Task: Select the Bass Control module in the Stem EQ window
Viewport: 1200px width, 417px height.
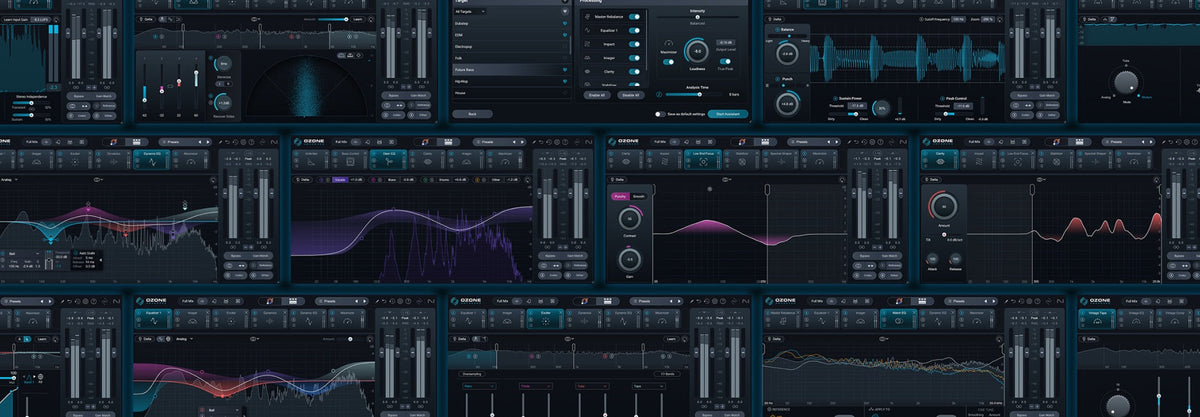Action: coord(350,160)
